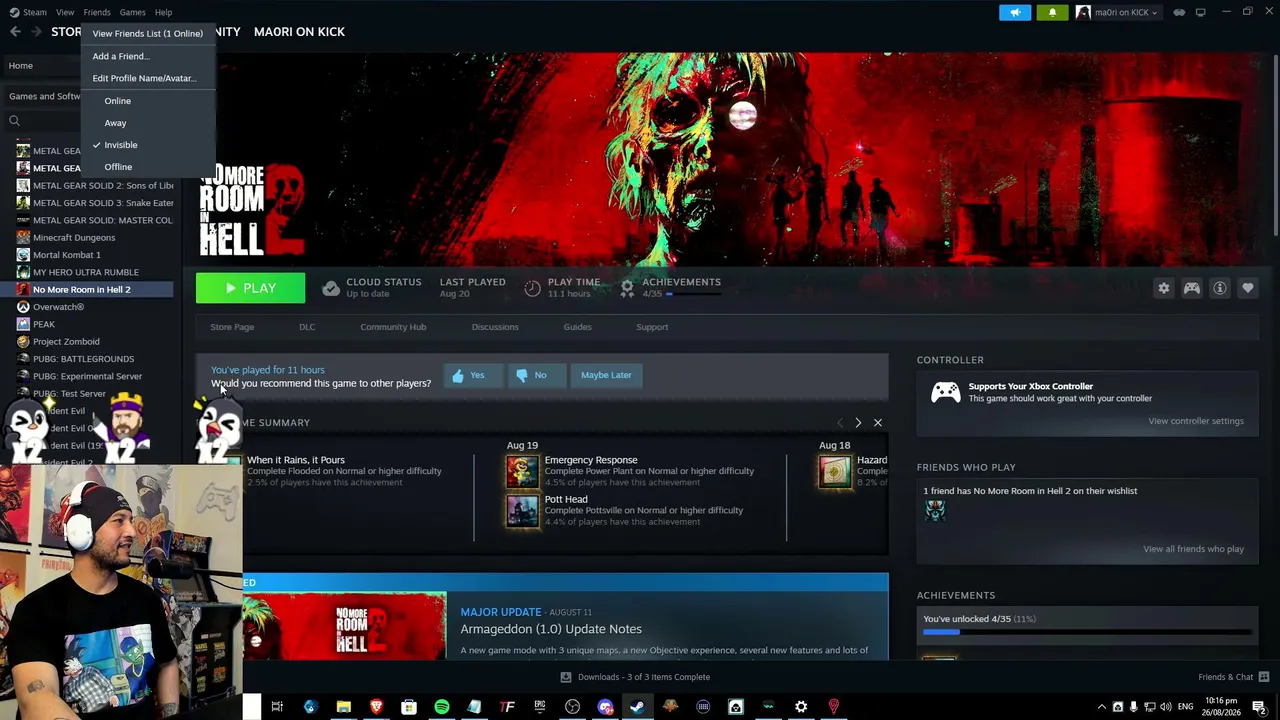Open Microsoft Store from the taskbar
The width and height of the screenshot is (1280, 720).
[x=409, y=707]
